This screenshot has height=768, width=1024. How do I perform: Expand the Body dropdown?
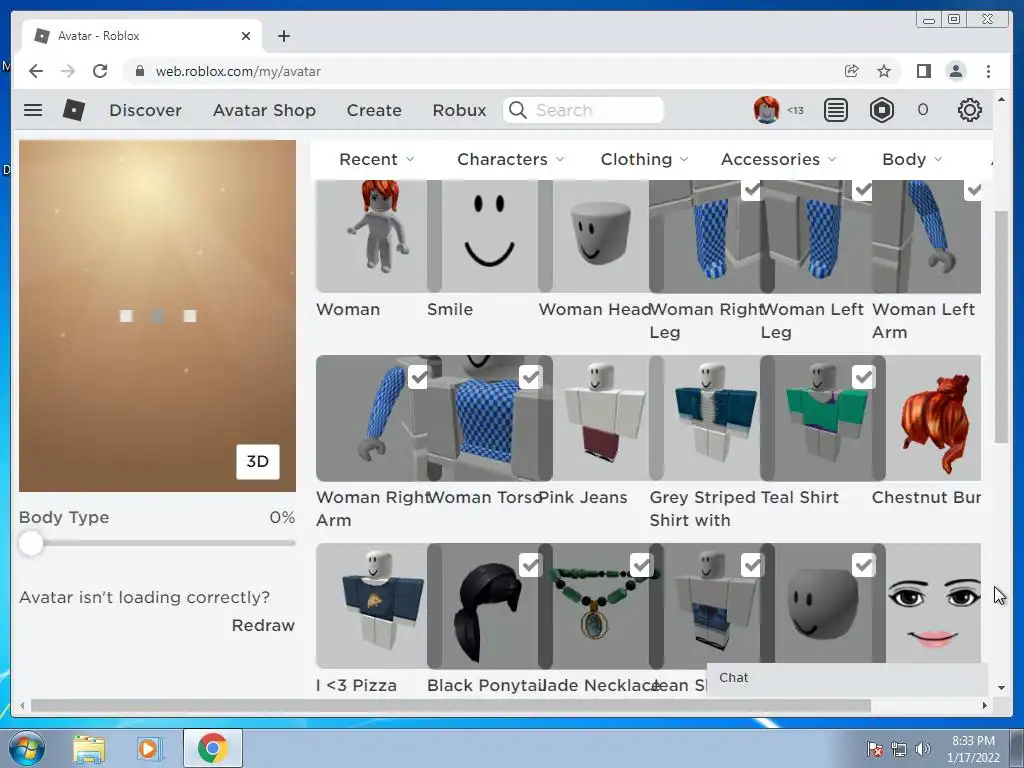[912, 159]
